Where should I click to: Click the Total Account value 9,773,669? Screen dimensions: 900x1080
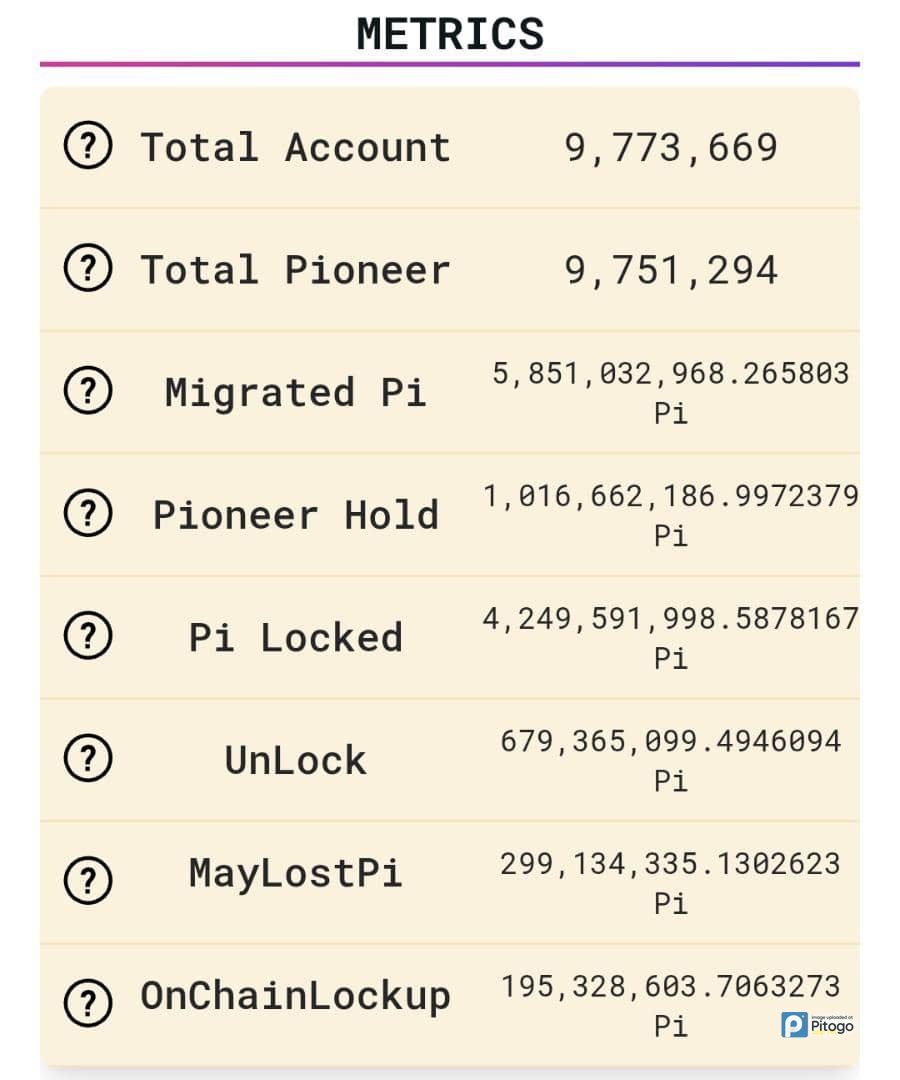[x=670, y=148]
